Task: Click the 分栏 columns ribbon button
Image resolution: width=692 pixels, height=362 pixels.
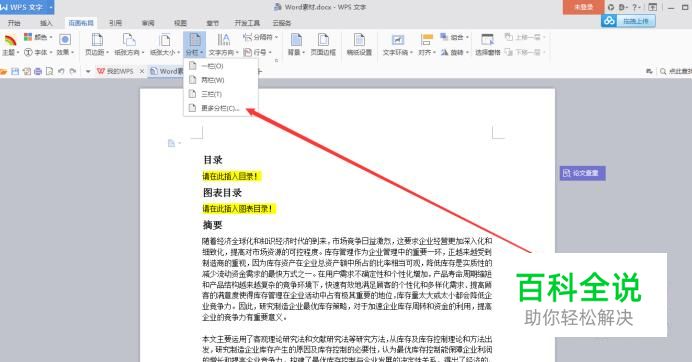Action: click(195, 45)
